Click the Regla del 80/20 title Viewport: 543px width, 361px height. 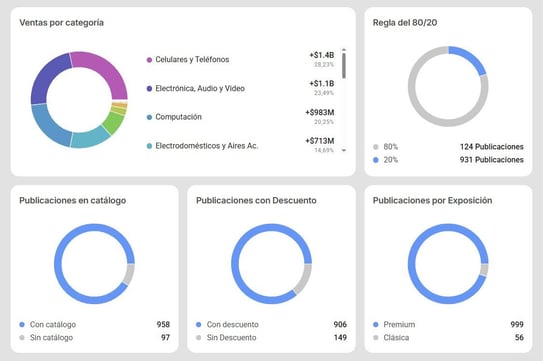[x=405, y=23]
